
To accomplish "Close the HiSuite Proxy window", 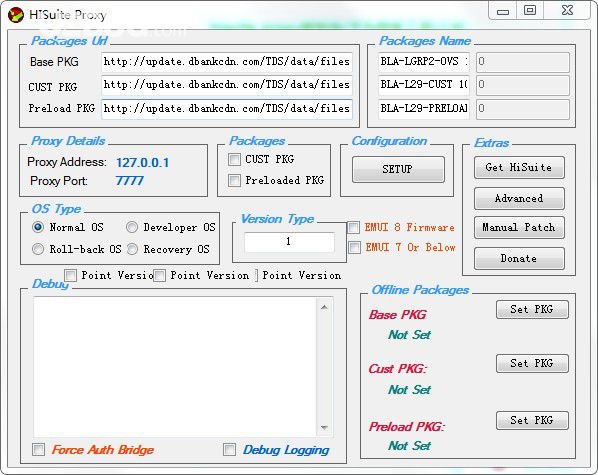I will coord(567,10).
